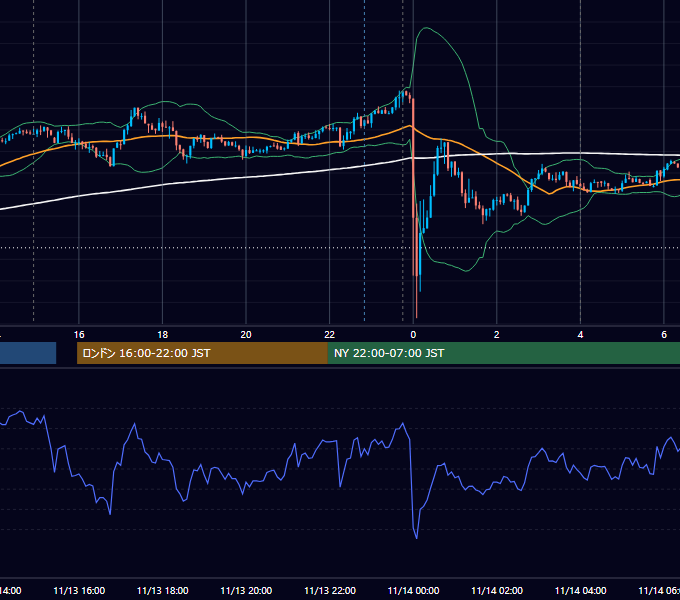Viewport: 680px width, 600px height.
Task: Click the 11/13 16:00 time axis label
Action: coord(79,590)
